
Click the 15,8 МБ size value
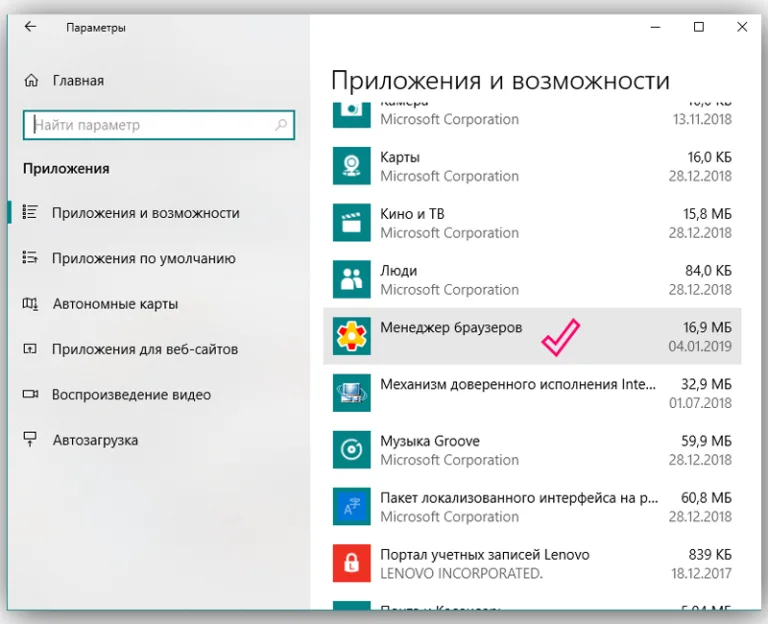(x=707, y=214)
